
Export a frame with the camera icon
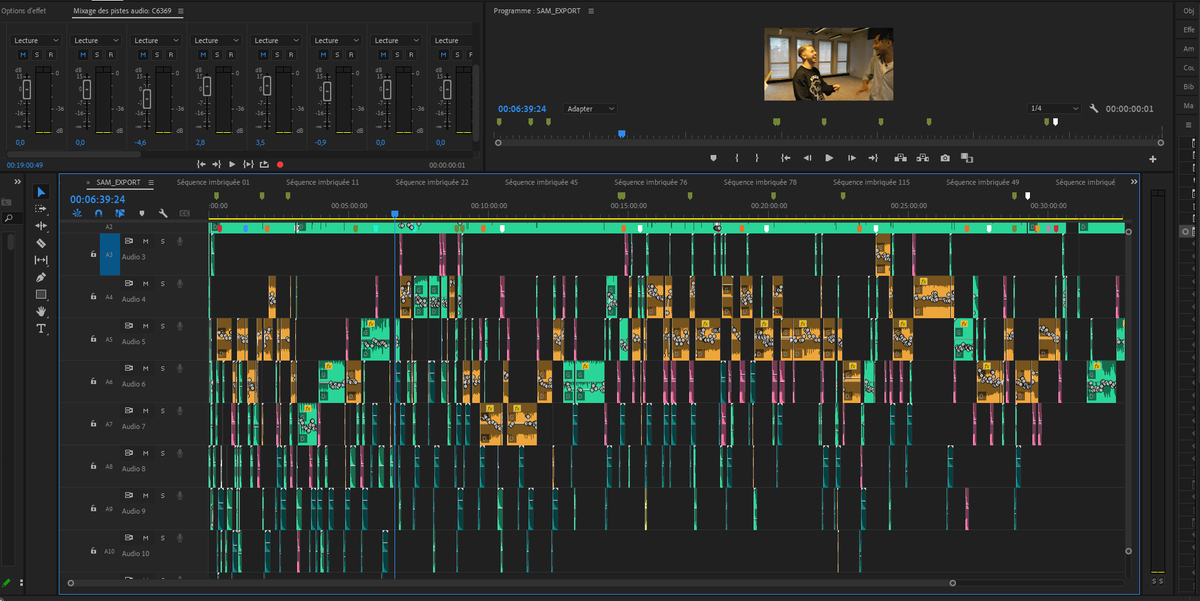pyautogui.click(x=945, y=158)
